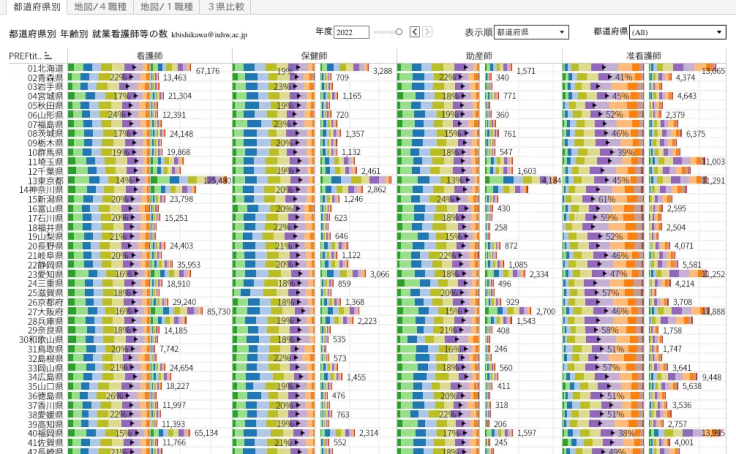Go to previous year arrow button
The height and width of the screenshot is (454, 736).
tap(414, 31)
